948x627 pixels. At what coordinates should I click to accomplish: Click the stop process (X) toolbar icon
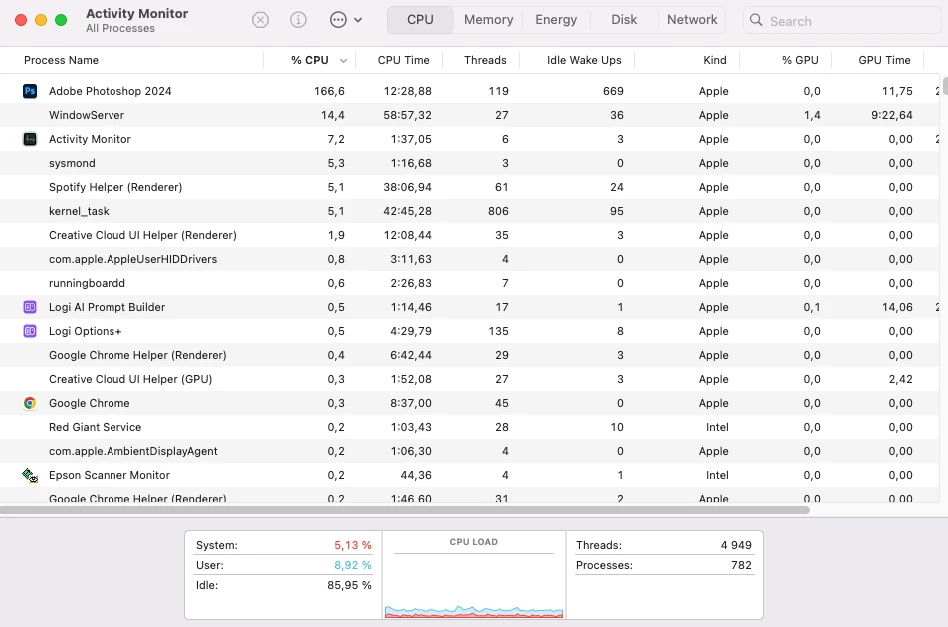[260, 20]
